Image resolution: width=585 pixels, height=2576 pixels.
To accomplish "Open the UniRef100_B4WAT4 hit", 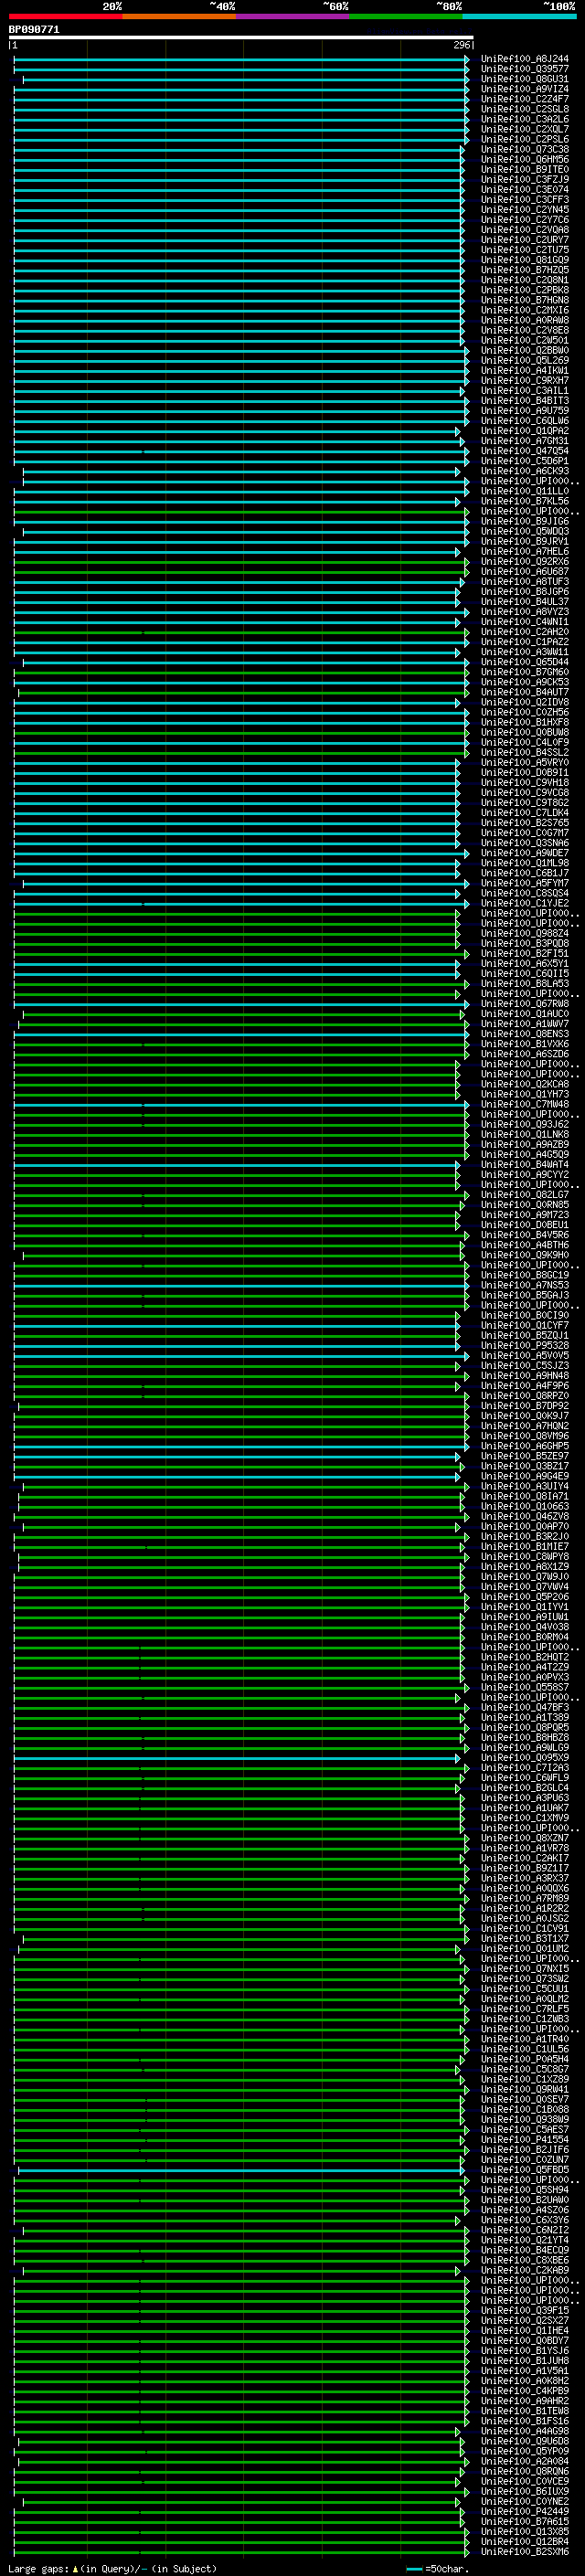I will [x=525, y=1165].
